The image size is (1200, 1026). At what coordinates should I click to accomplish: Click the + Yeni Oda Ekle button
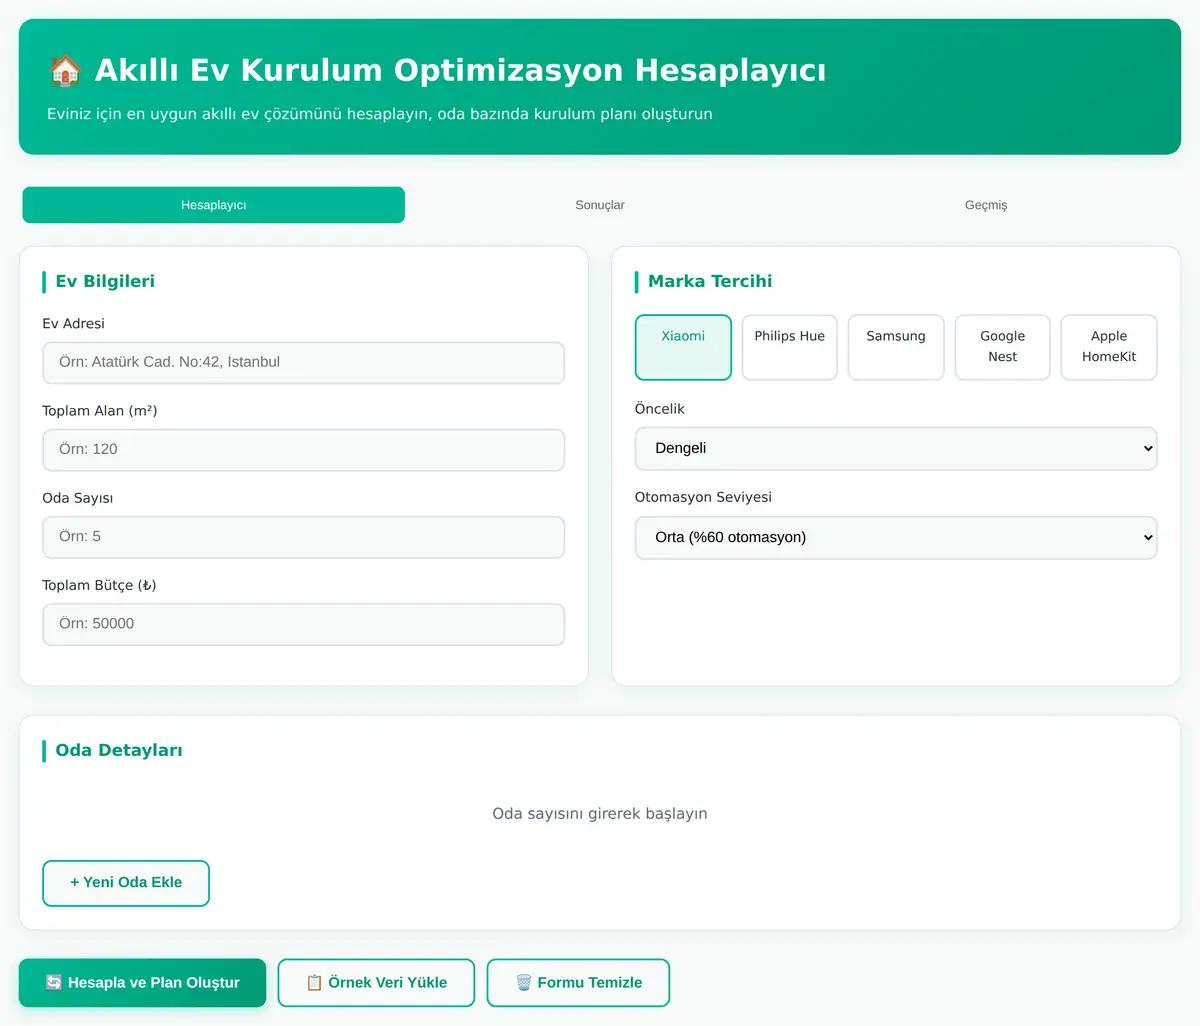pos(126,883)
